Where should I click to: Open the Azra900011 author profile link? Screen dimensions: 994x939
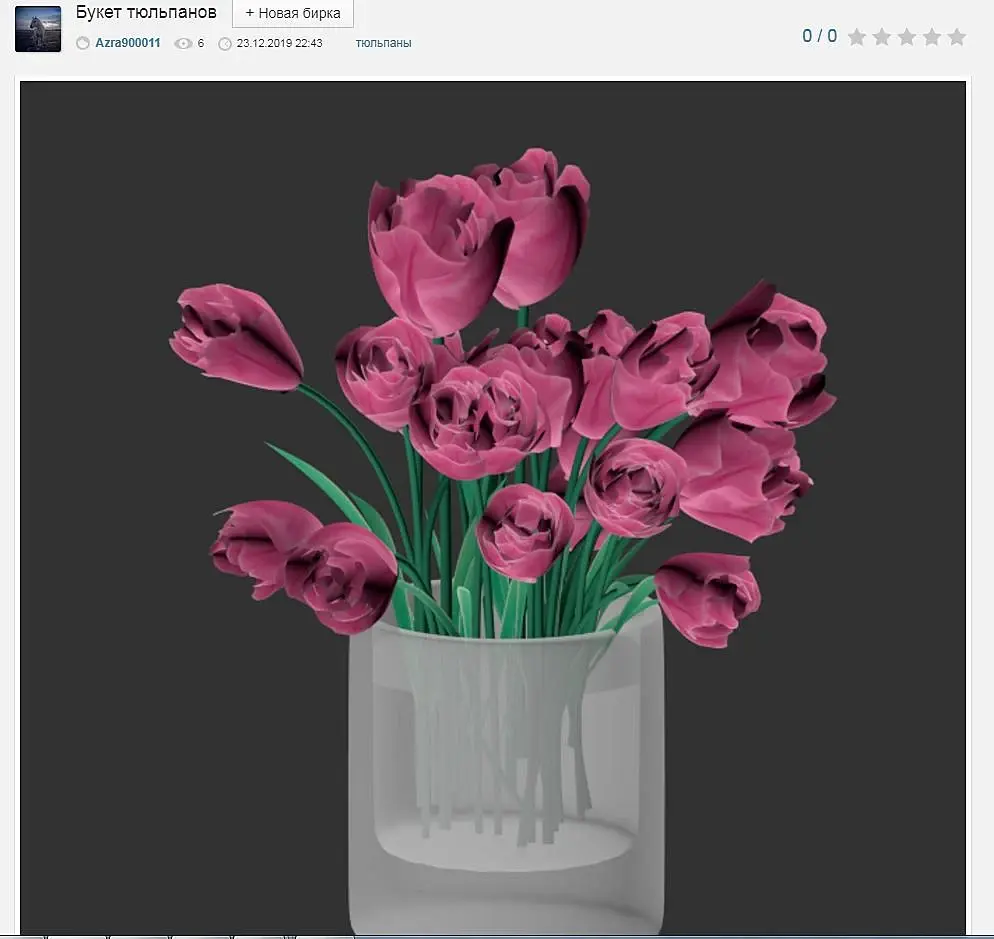[127, 43]
